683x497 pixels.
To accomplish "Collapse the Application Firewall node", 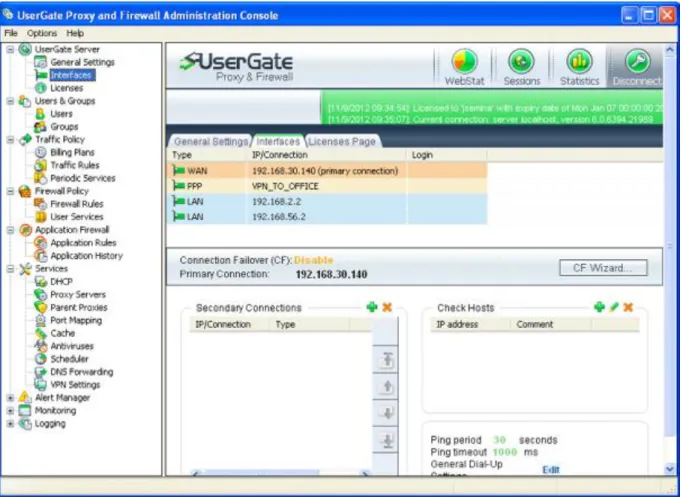I will coord(10,230).
